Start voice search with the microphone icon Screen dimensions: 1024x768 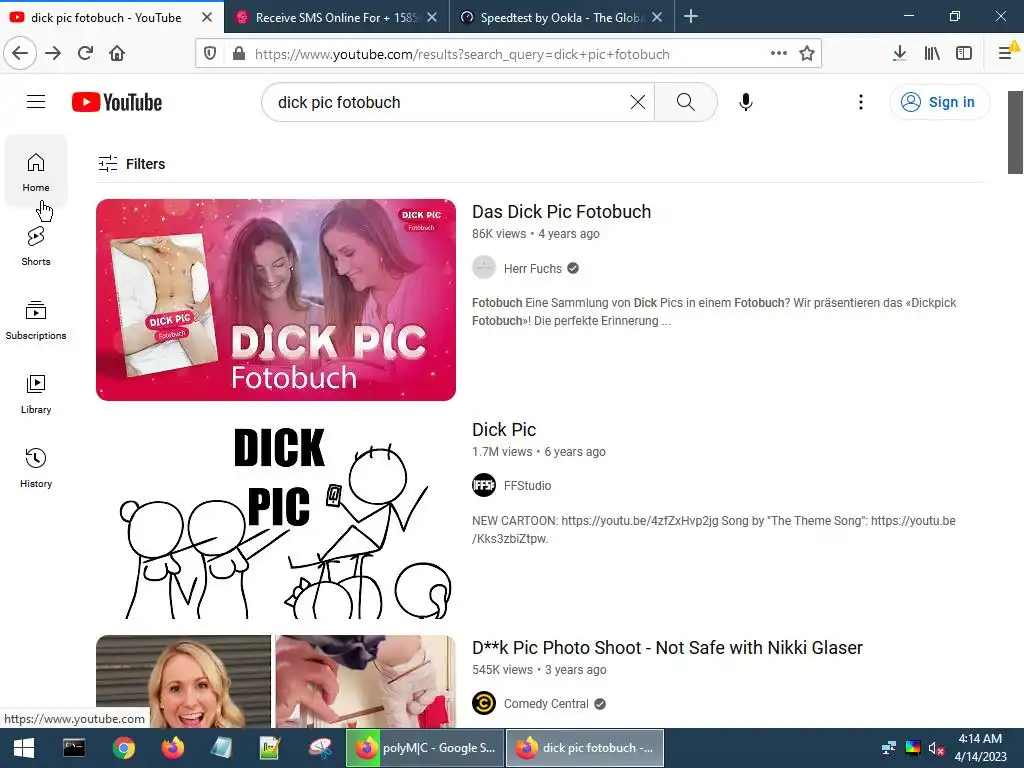point(746,102)
